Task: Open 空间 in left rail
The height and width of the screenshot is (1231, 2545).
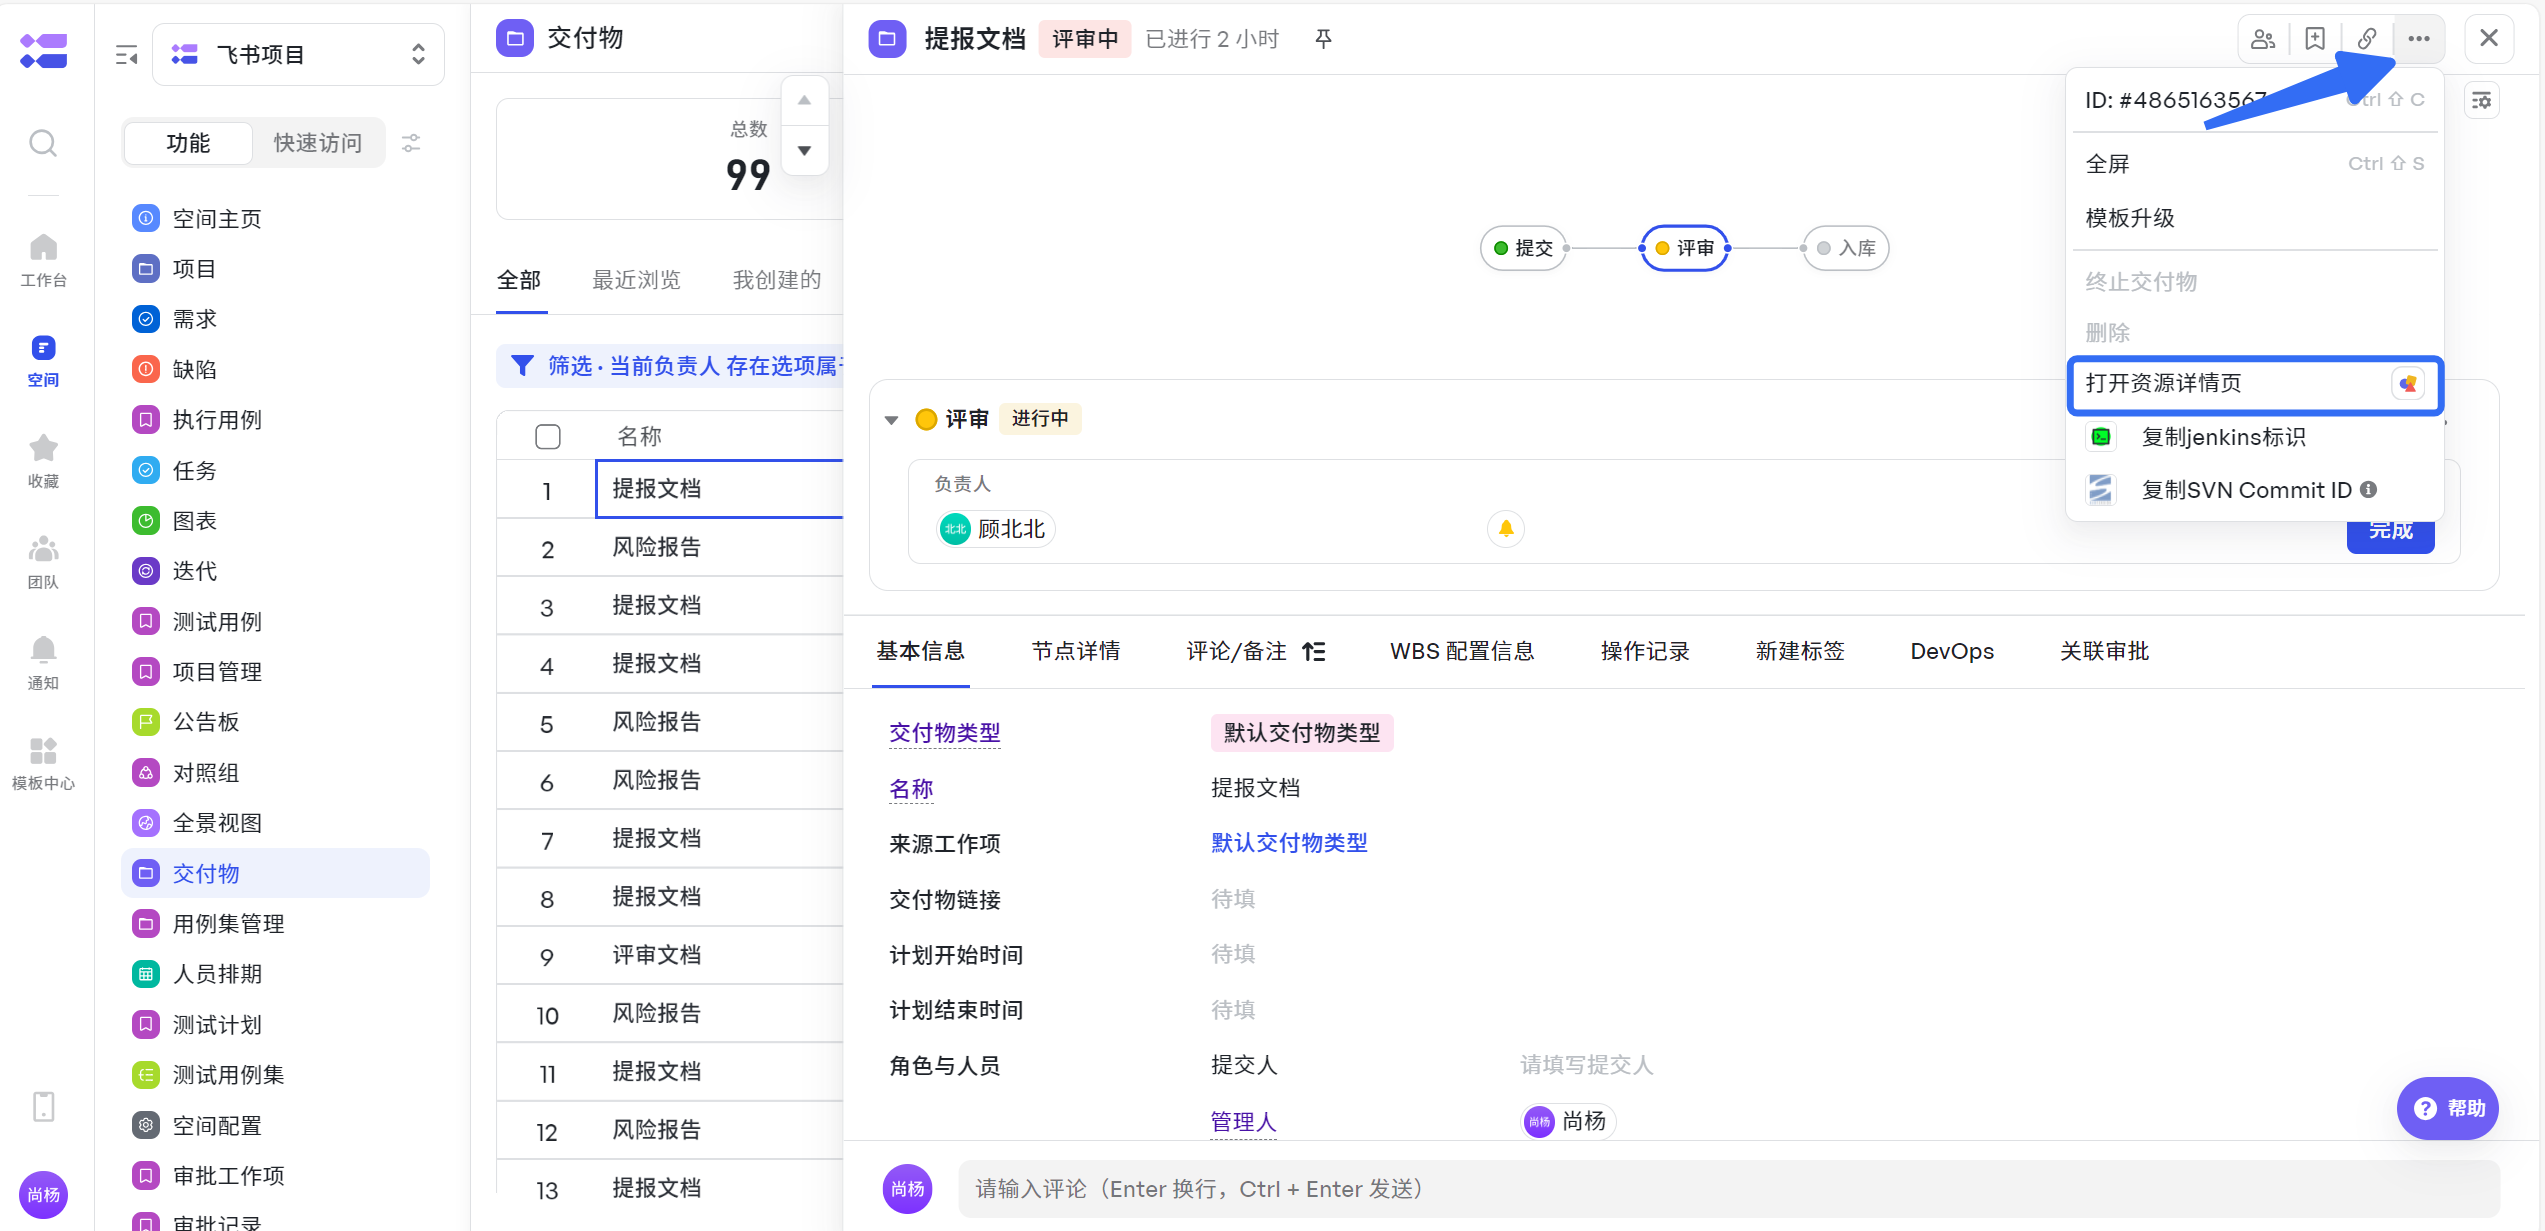Action: click(43, 361)
